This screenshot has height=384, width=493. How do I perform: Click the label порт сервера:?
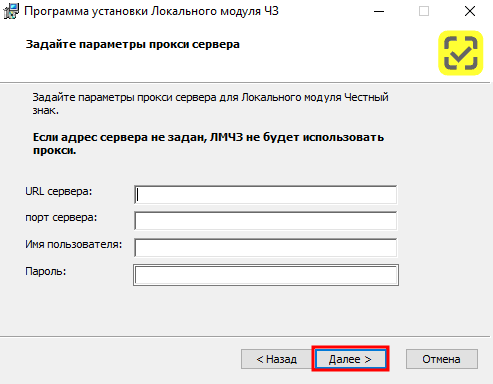click(x=61, y=218)
